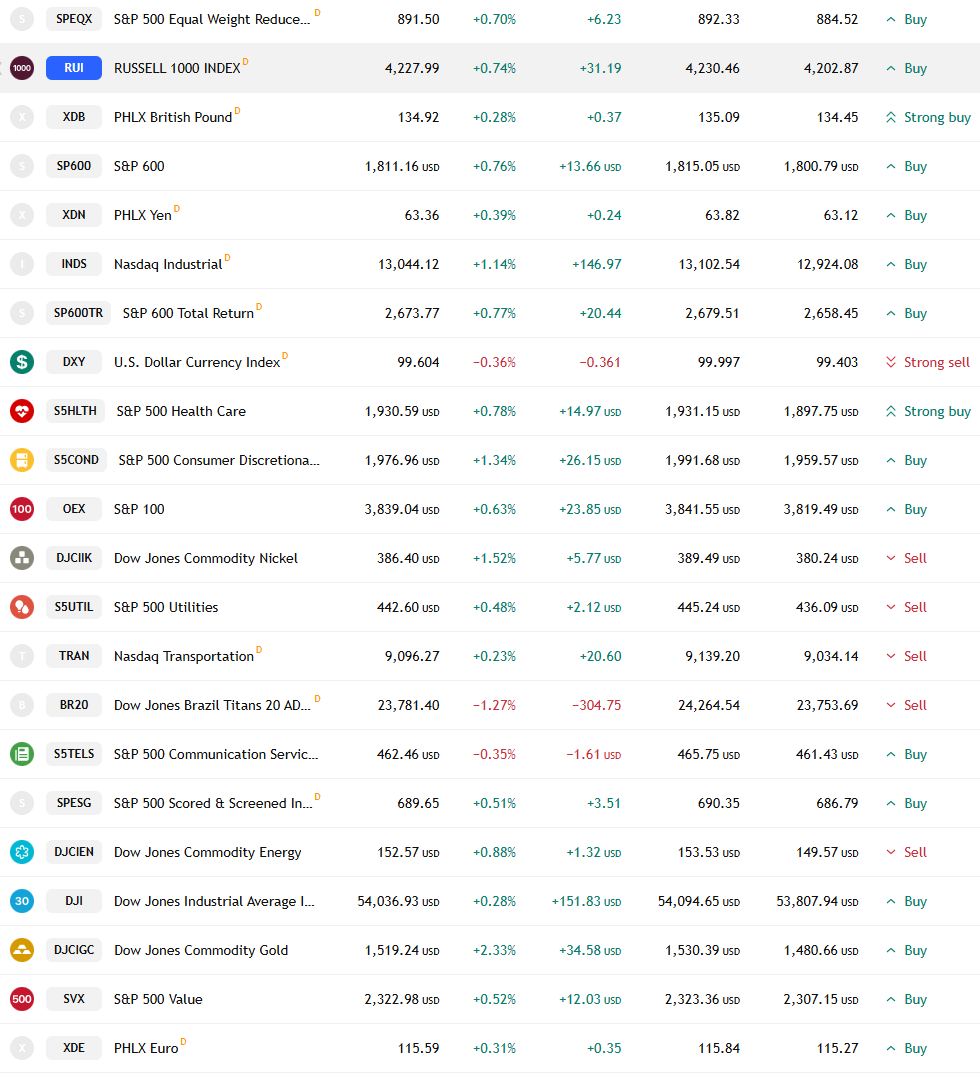980x1074 pixels.
Task: Open the Dow Jones Commodity Gold link
Action: 201,950
